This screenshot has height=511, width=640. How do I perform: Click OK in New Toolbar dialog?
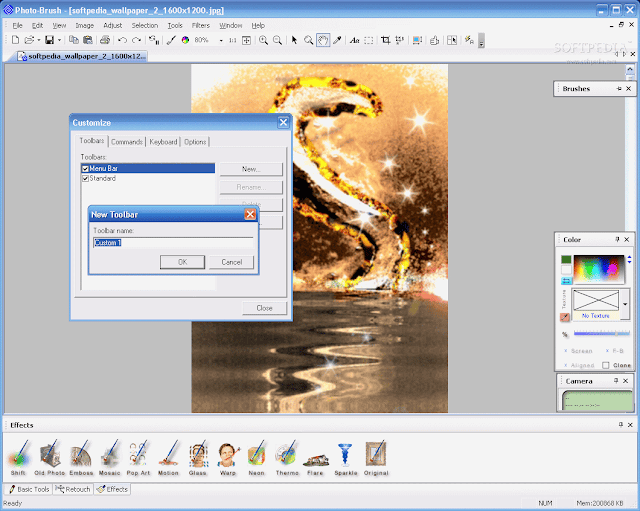click(x=182, y=262)
